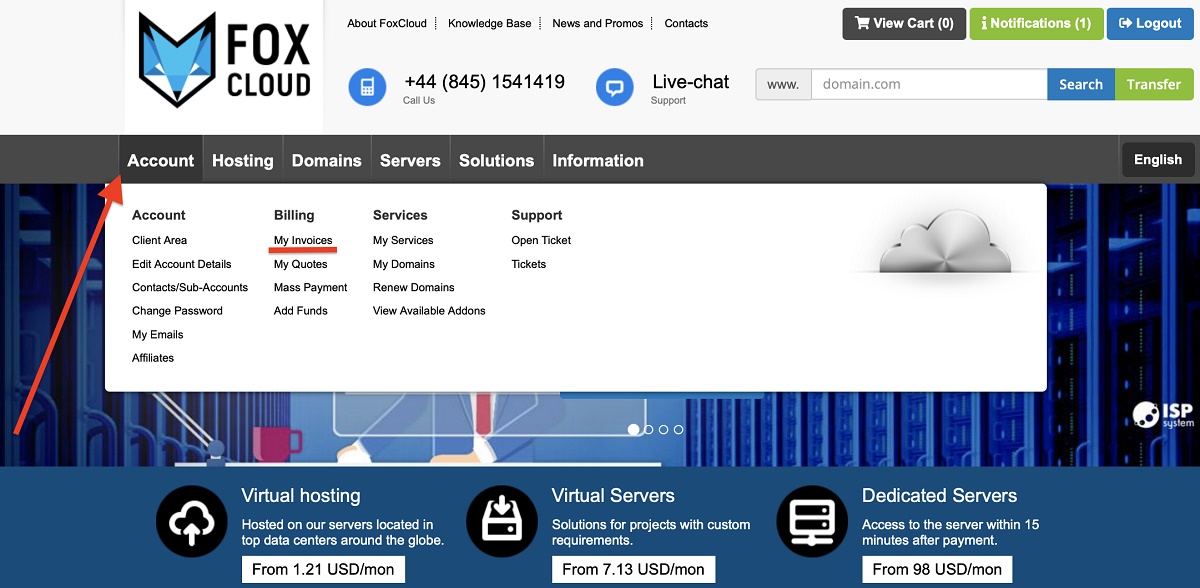Screen dimensions: 1200x588
Task: Select the second carousel slide dot
Action: tap(649, 429)
